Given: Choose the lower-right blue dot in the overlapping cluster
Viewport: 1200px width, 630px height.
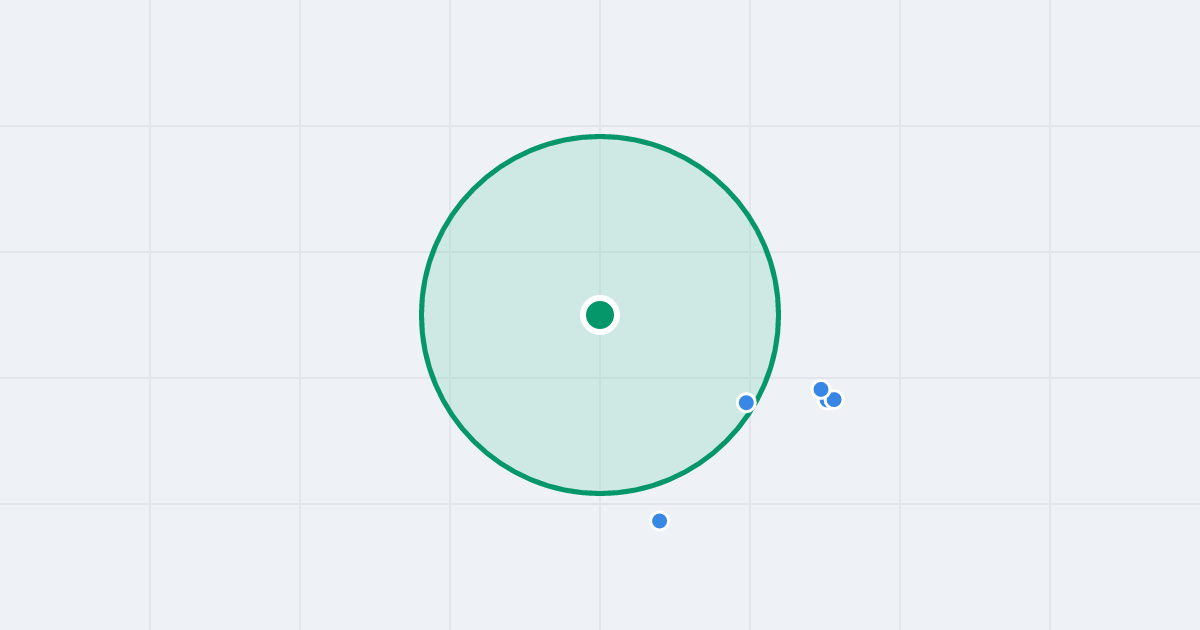Looking at the screenshot, I should 834,399.
